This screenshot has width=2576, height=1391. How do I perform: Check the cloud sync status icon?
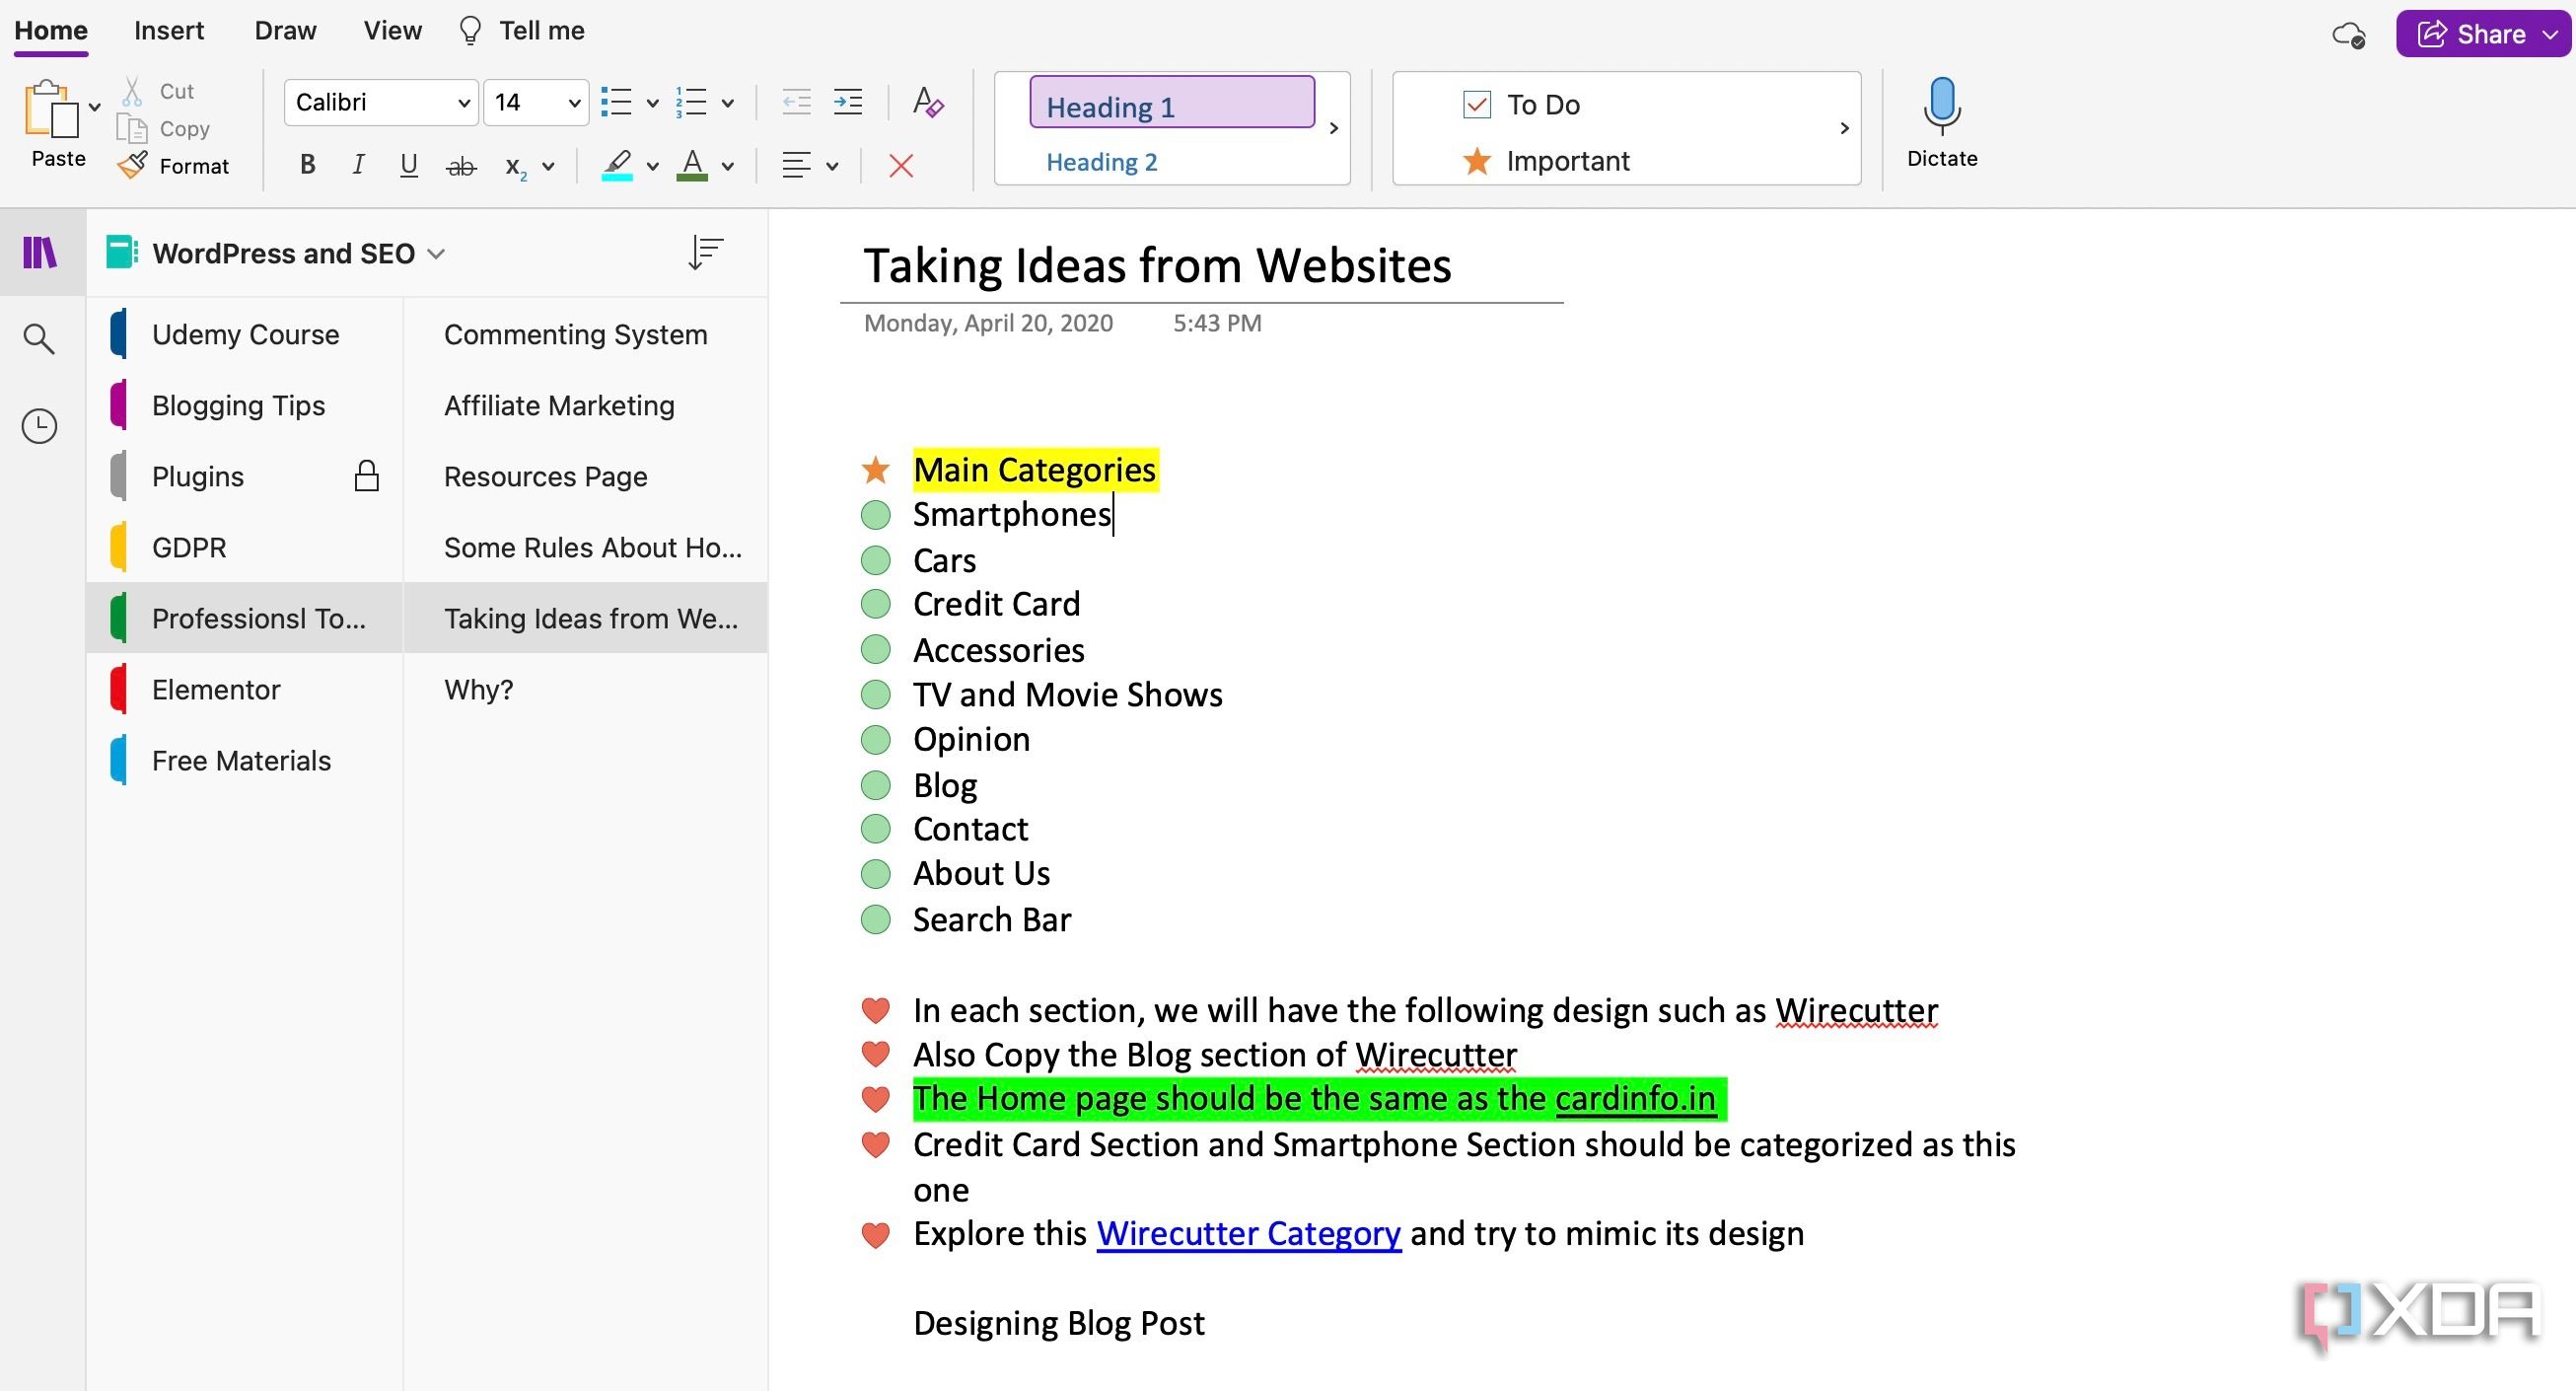click(x=2349, y=36)
